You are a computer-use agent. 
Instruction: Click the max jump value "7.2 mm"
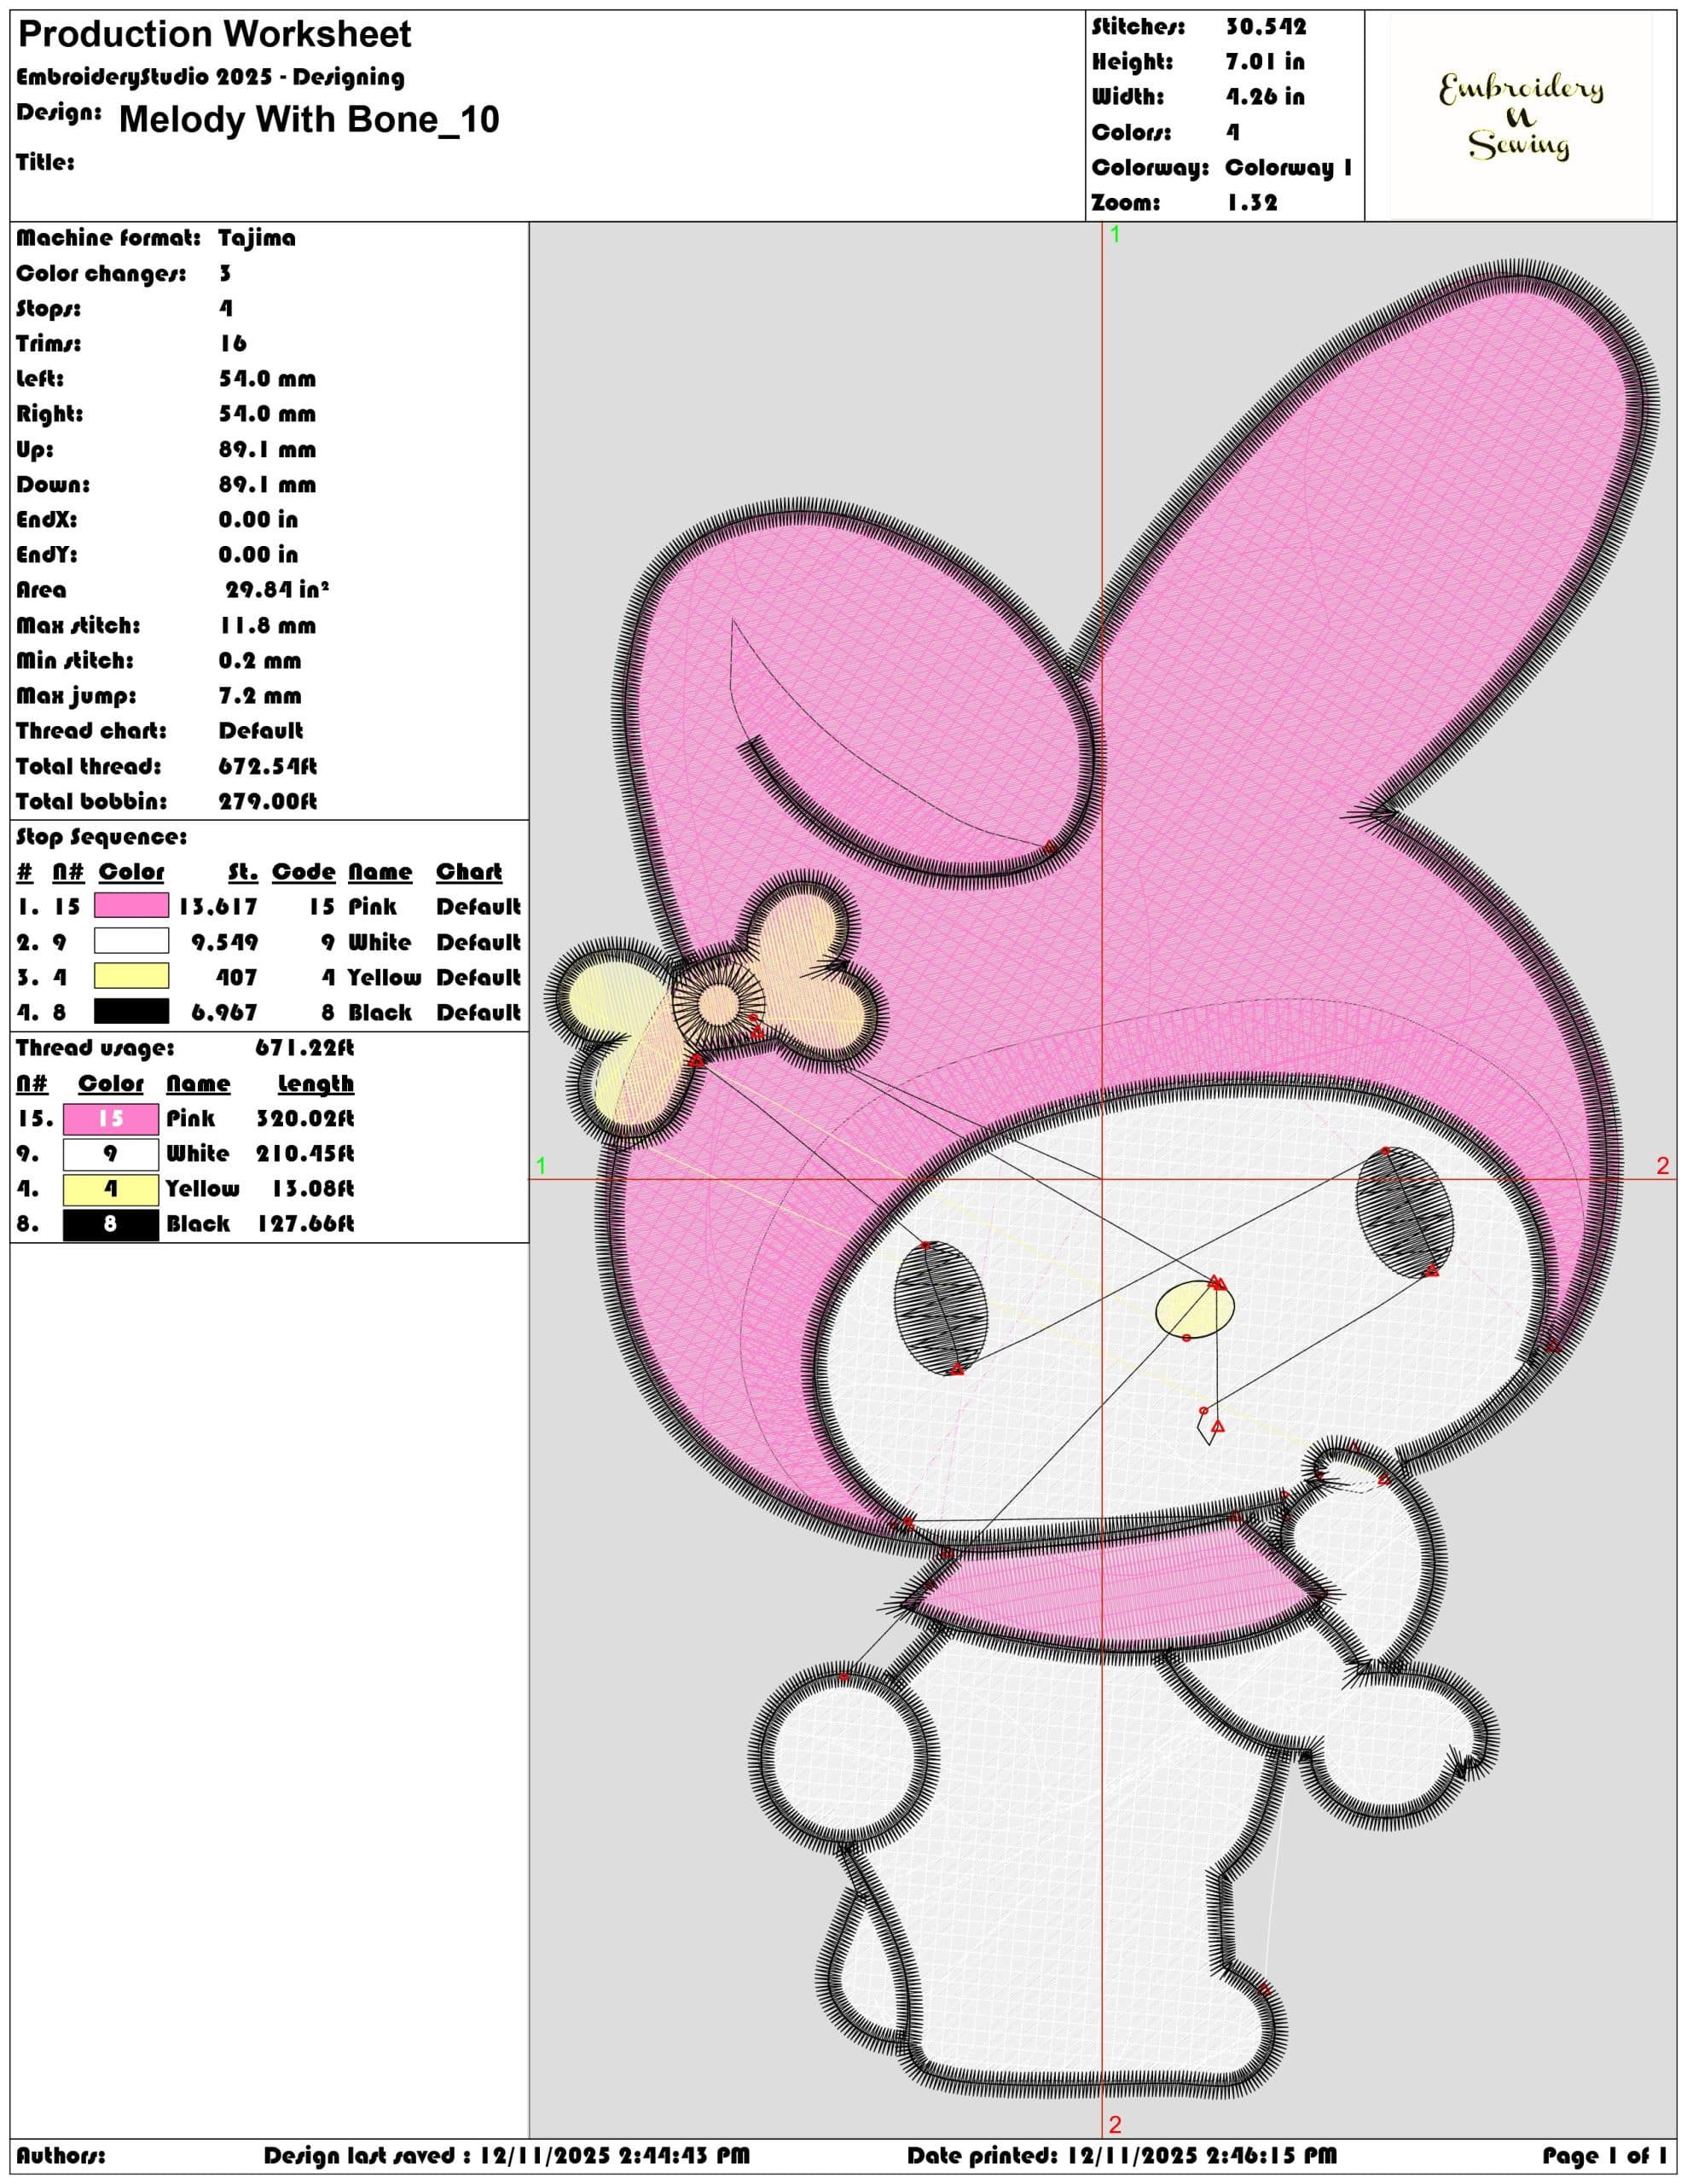[x=260, y=696]
